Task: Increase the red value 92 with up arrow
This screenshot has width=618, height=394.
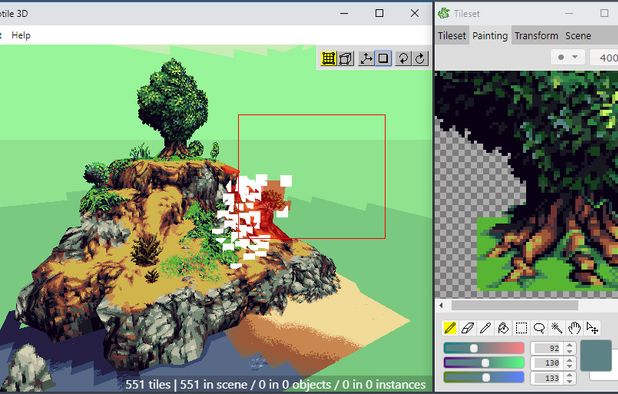Action: click(x=570, y=345)
